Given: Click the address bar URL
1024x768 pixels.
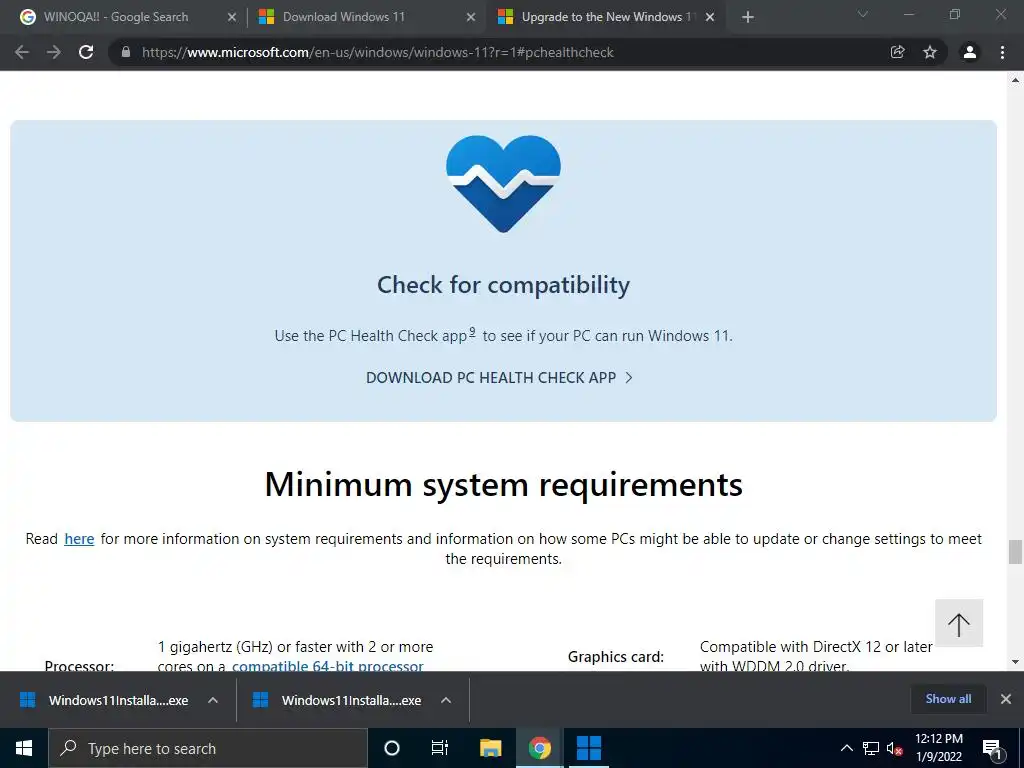Looking at the screenshot, I should click(377, 52).
